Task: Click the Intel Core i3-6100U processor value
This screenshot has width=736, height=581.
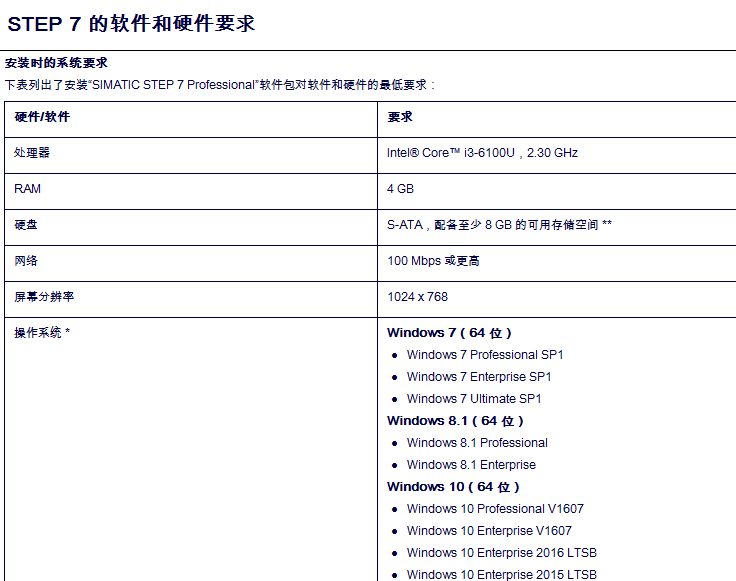Action: [x=482, y=153]
